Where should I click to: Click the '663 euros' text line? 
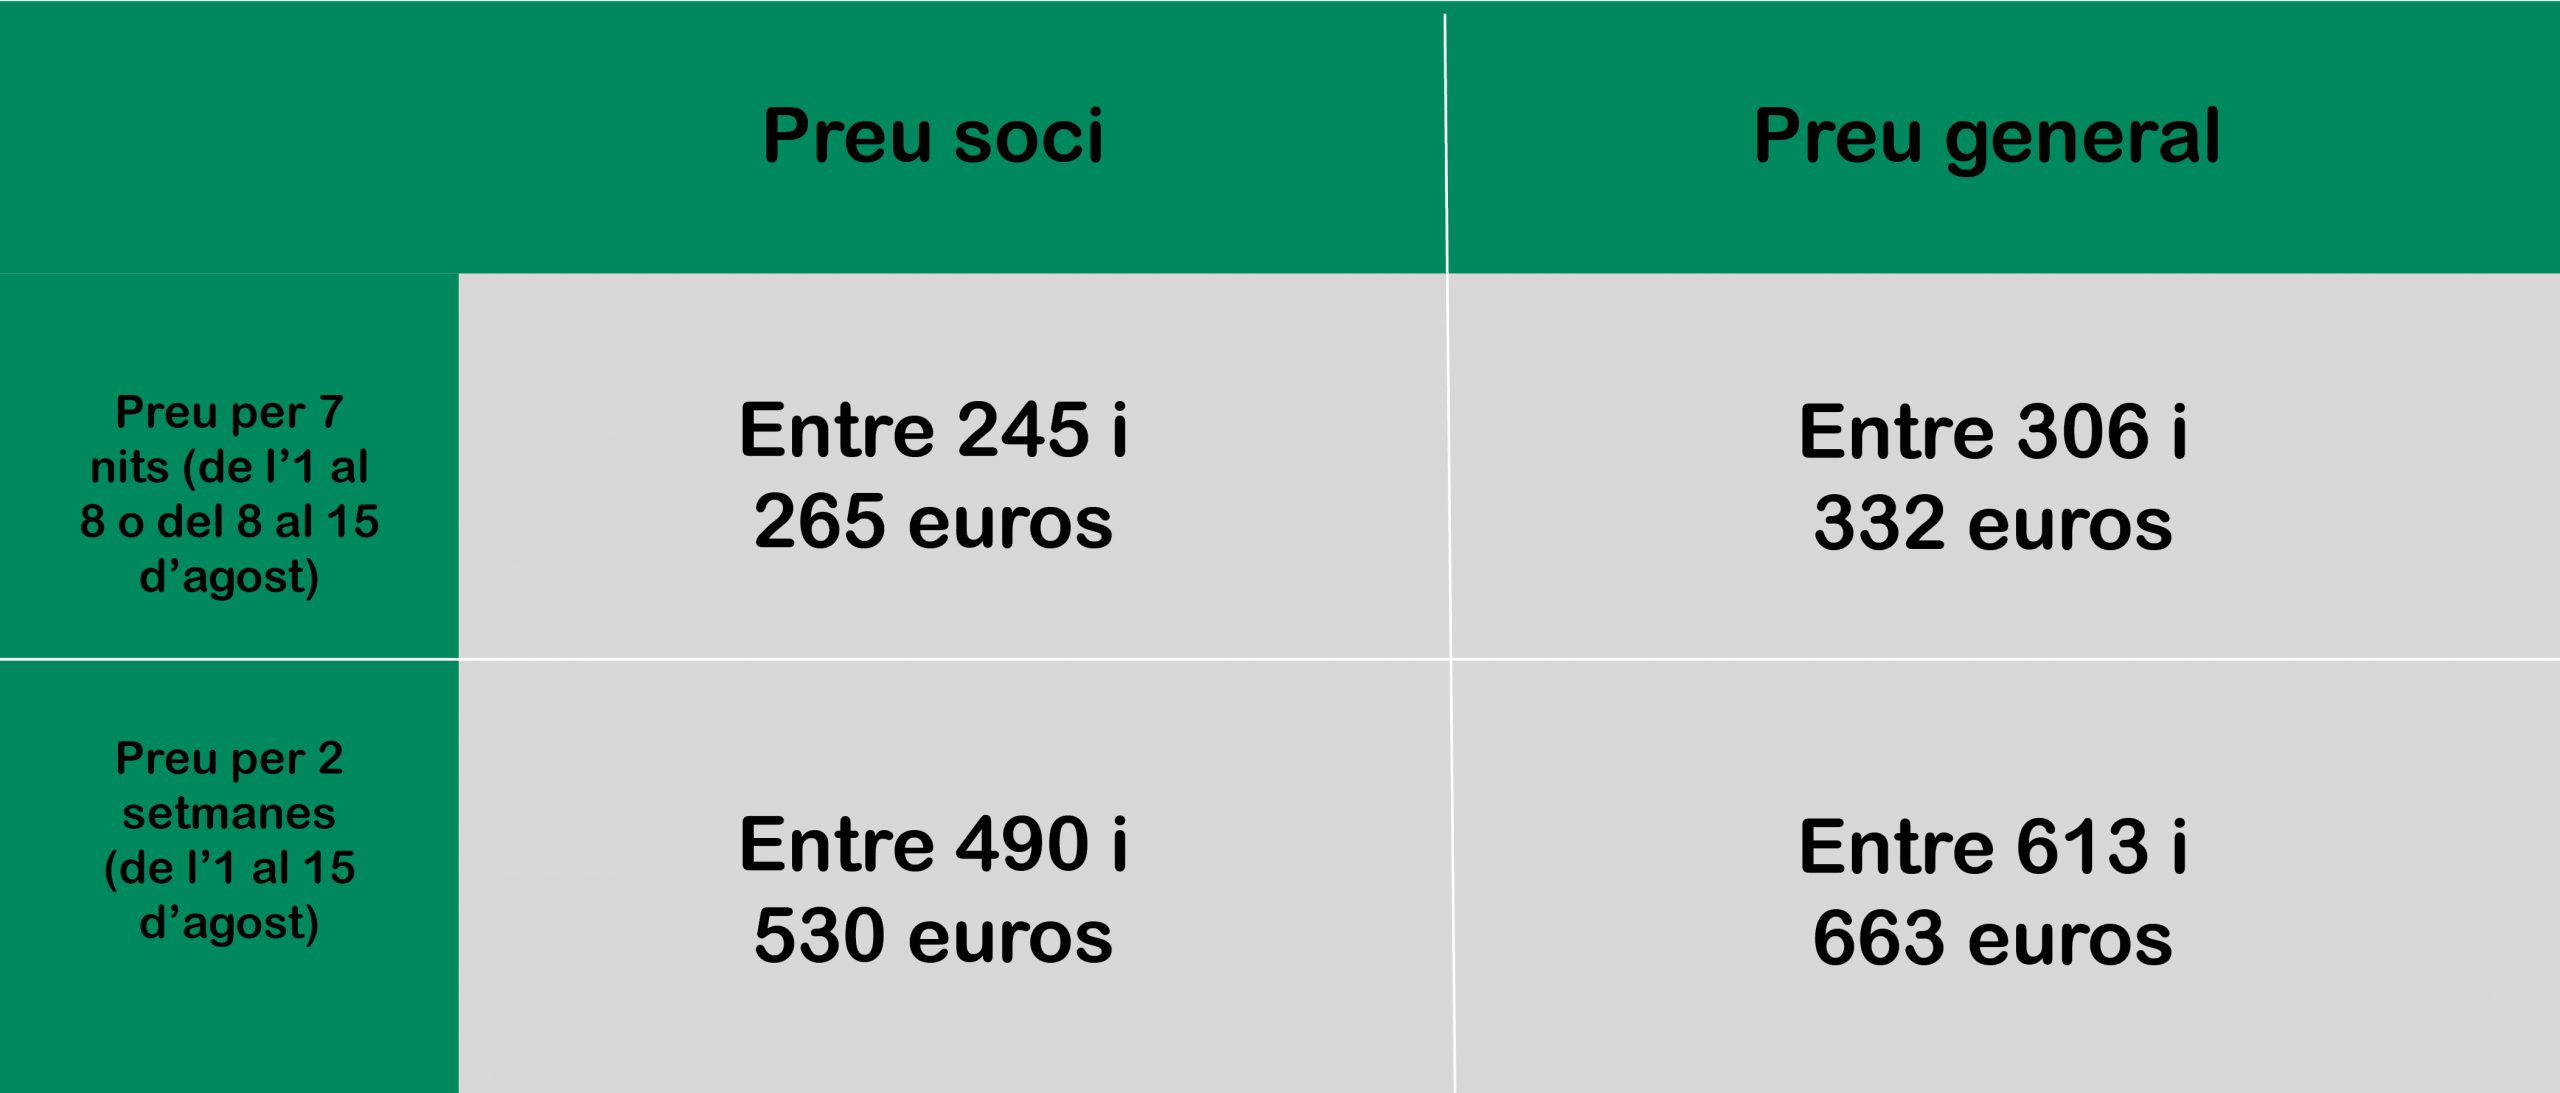tap(1993, 939)
